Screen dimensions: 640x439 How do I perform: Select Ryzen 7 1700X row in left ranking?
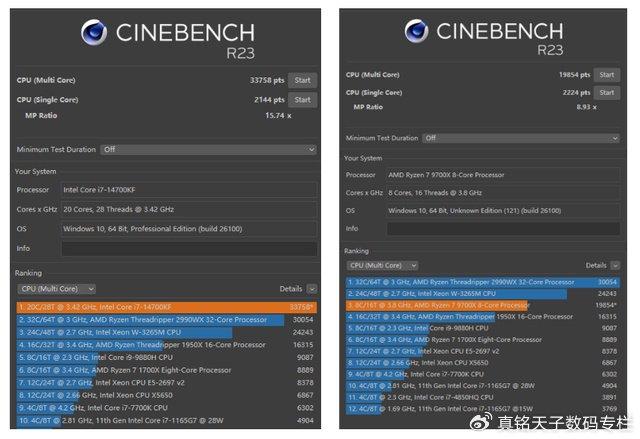[167, 370]
